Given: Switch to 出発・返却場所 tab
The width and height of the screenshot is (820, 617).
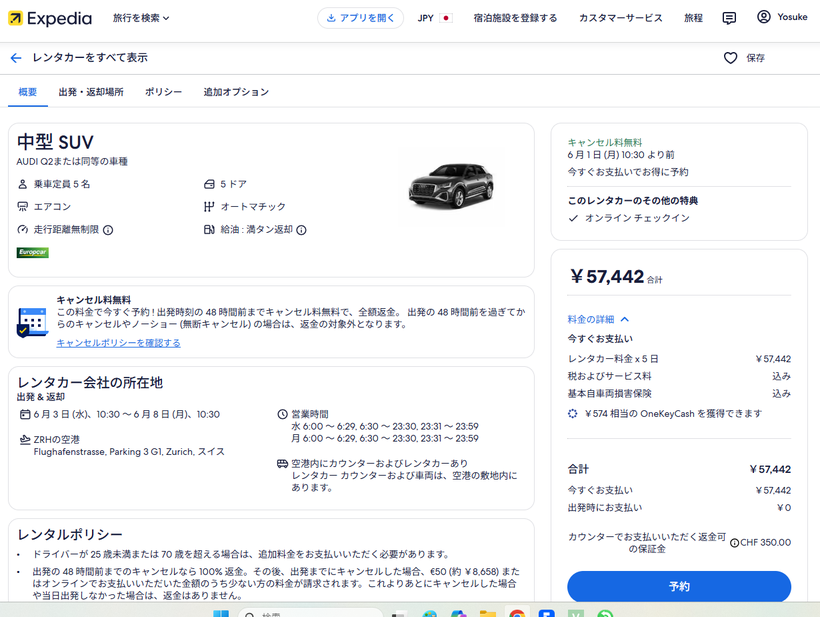Looking at the screenshot, I should tap(91, 92).
